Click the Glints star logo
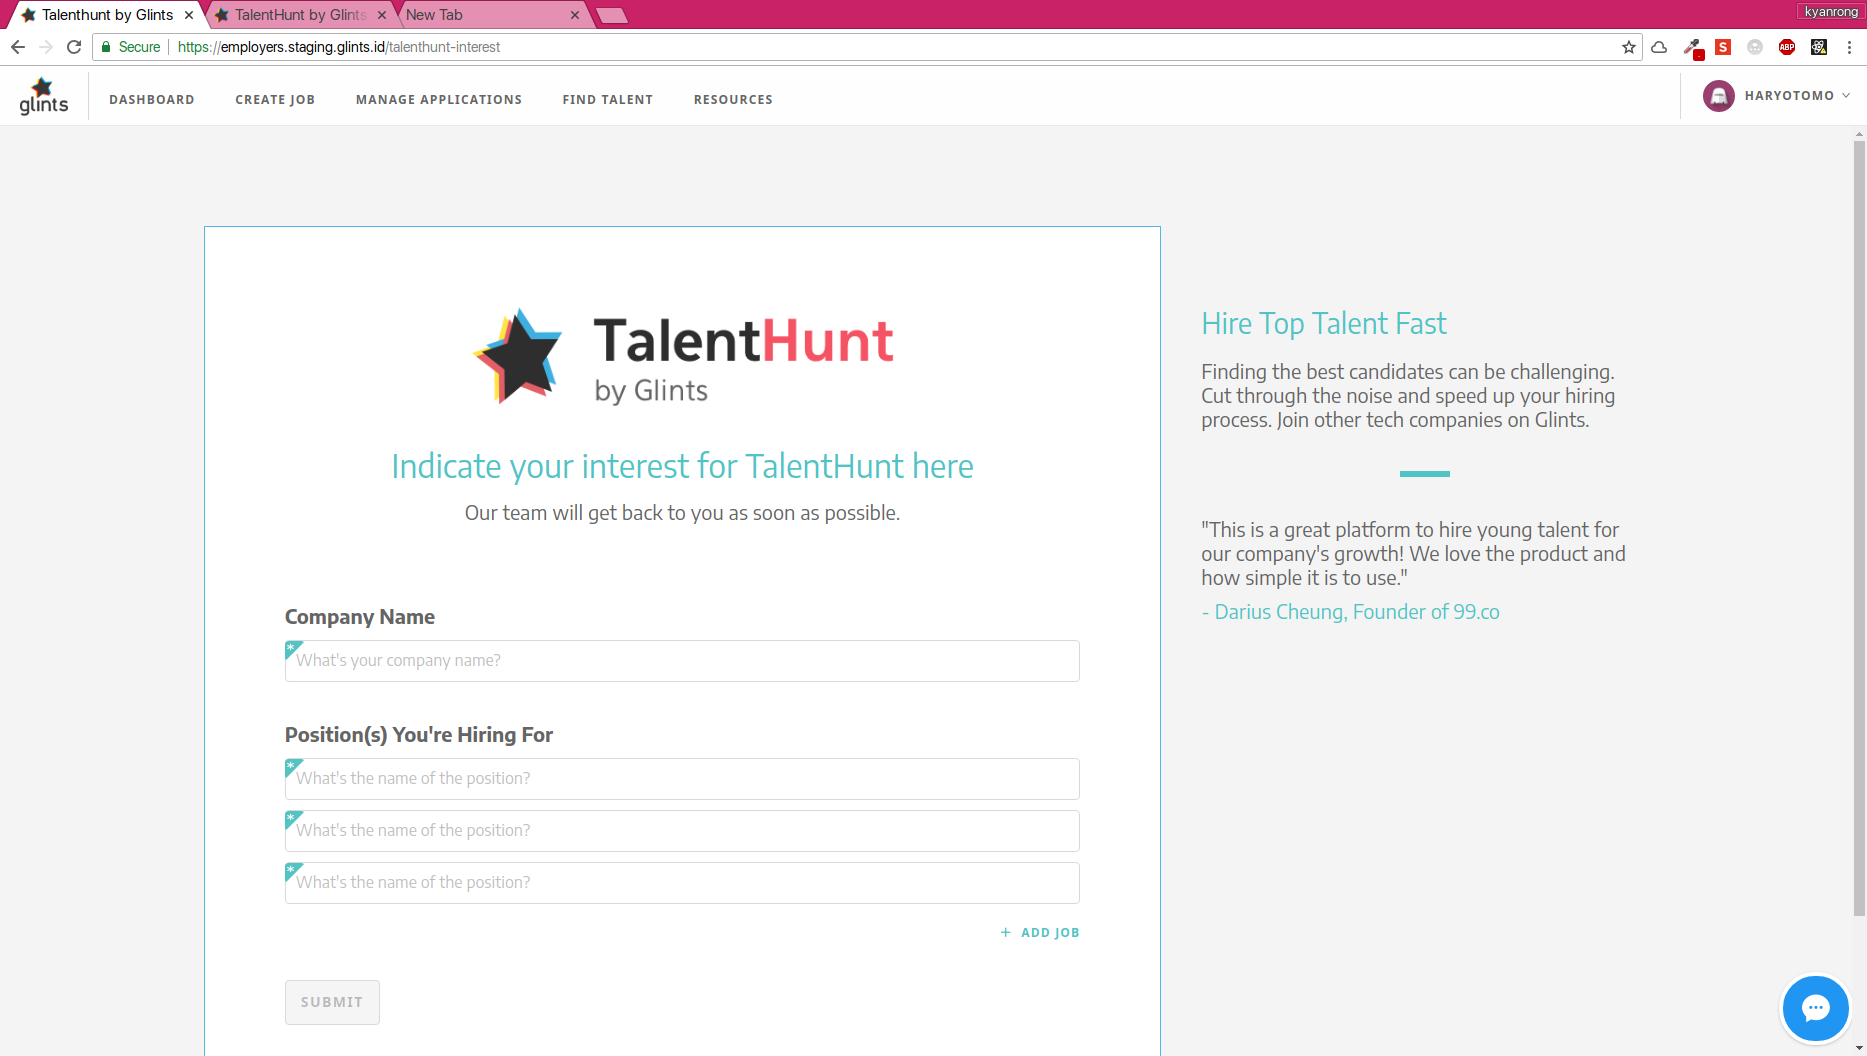The width and height of the screenshot is (1867, 1056). tap(43, 94)
